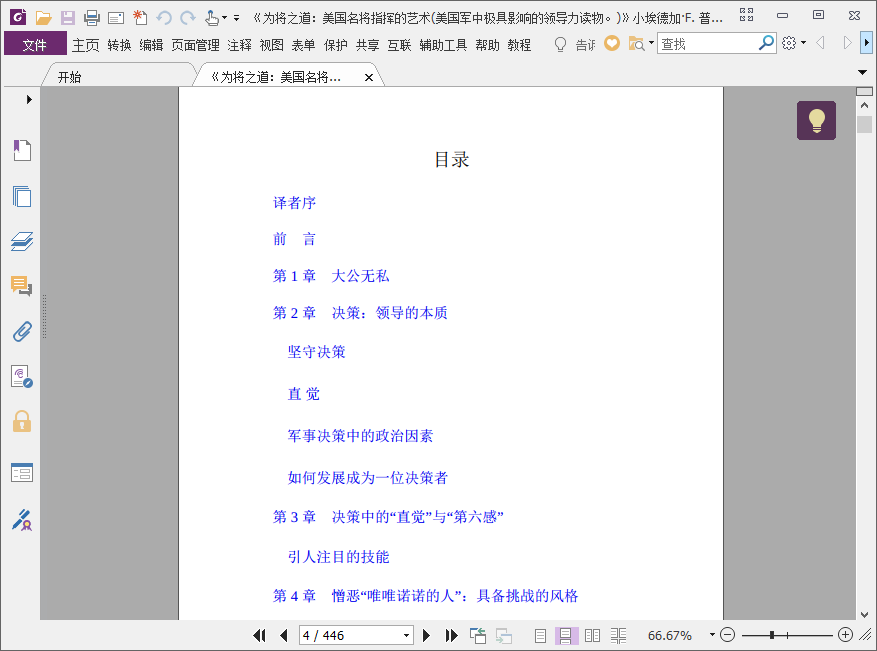Redo the last action
877x651 pixels.
coord(188,18)
